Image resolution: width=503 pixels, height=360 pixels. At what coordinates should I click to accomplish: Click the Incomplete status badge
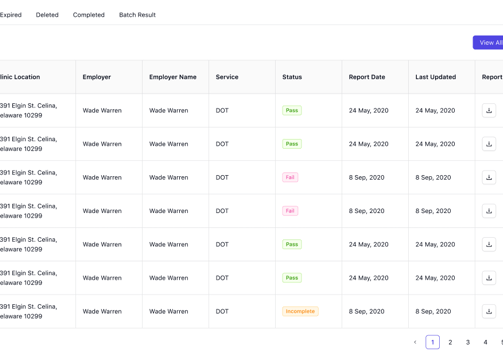pyautogui.click(x=300, y=311)
